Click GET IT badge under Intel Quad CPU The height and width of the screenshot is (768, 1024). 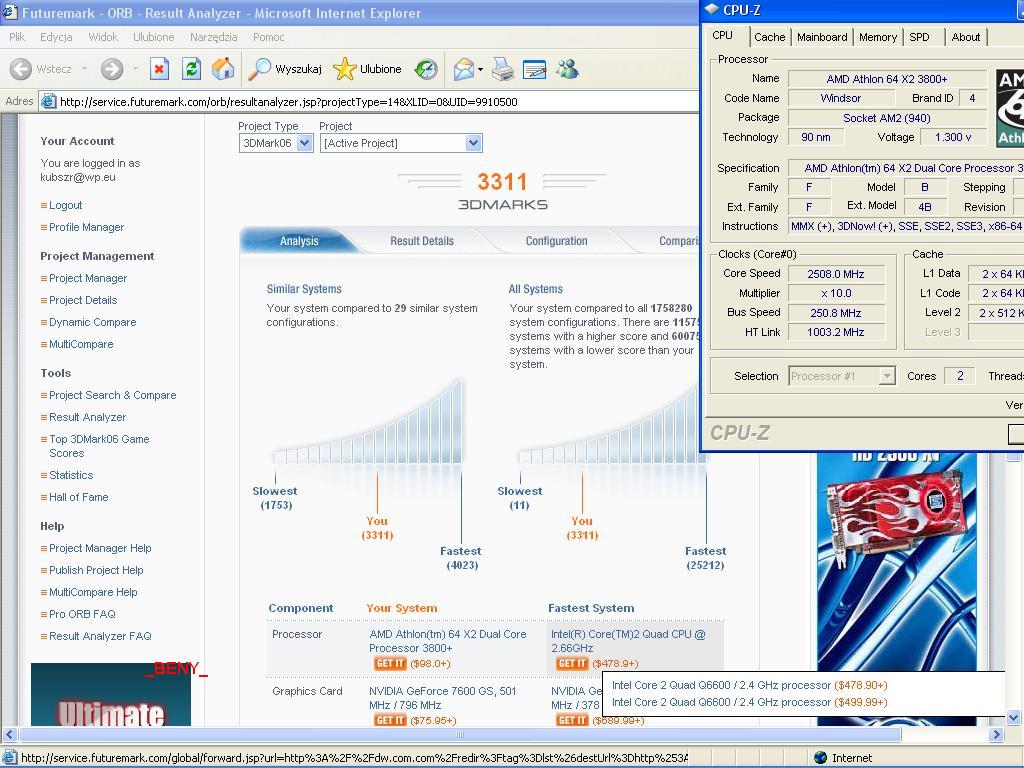coord(573,664)
